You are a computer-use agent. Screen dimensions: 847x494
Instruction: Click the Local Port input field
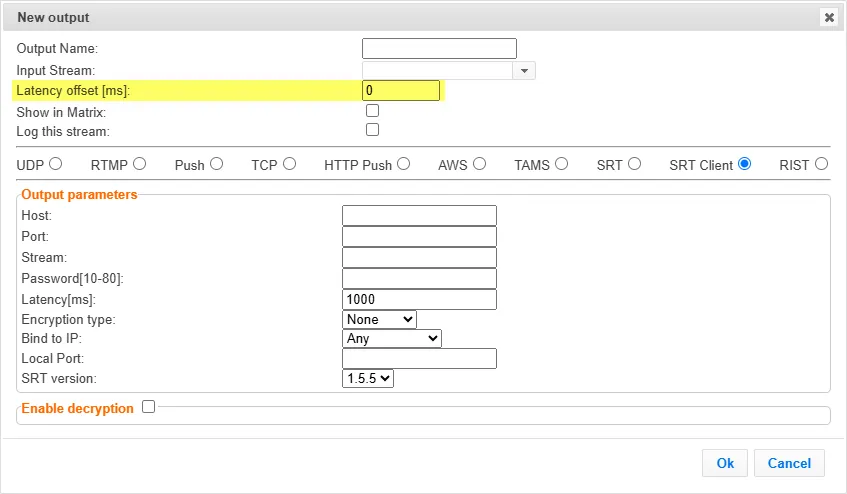tap(419, 358)
